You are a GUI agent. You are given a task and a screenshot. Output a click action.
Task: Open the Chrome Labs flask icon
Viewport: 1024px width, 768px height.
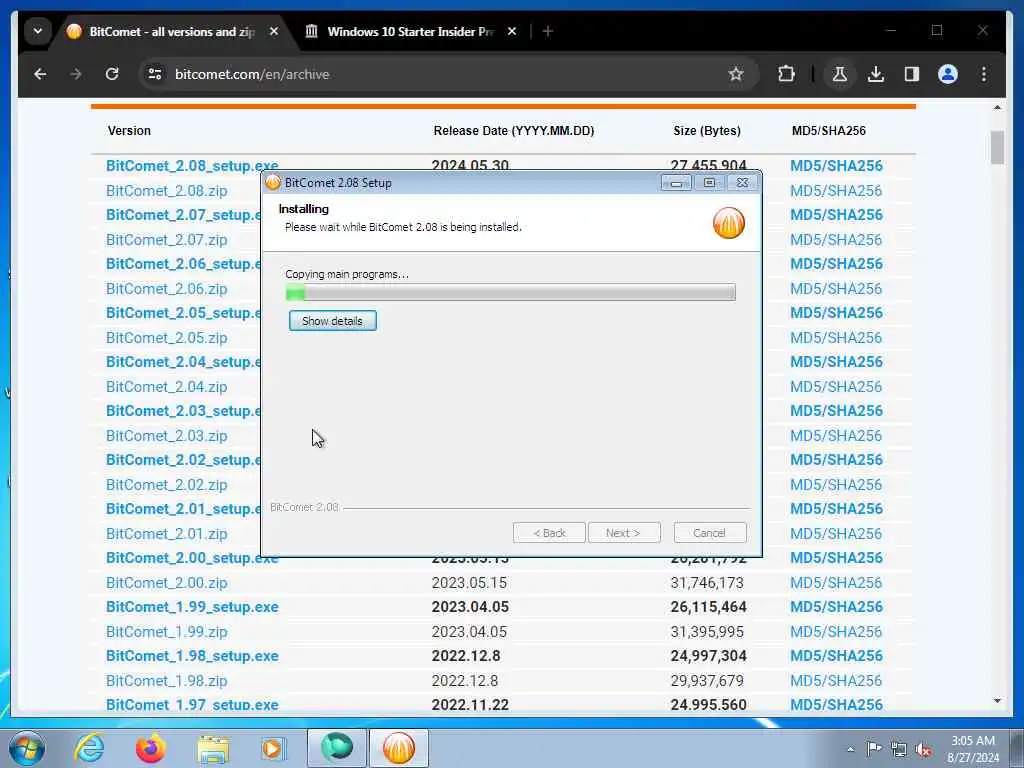840,74
